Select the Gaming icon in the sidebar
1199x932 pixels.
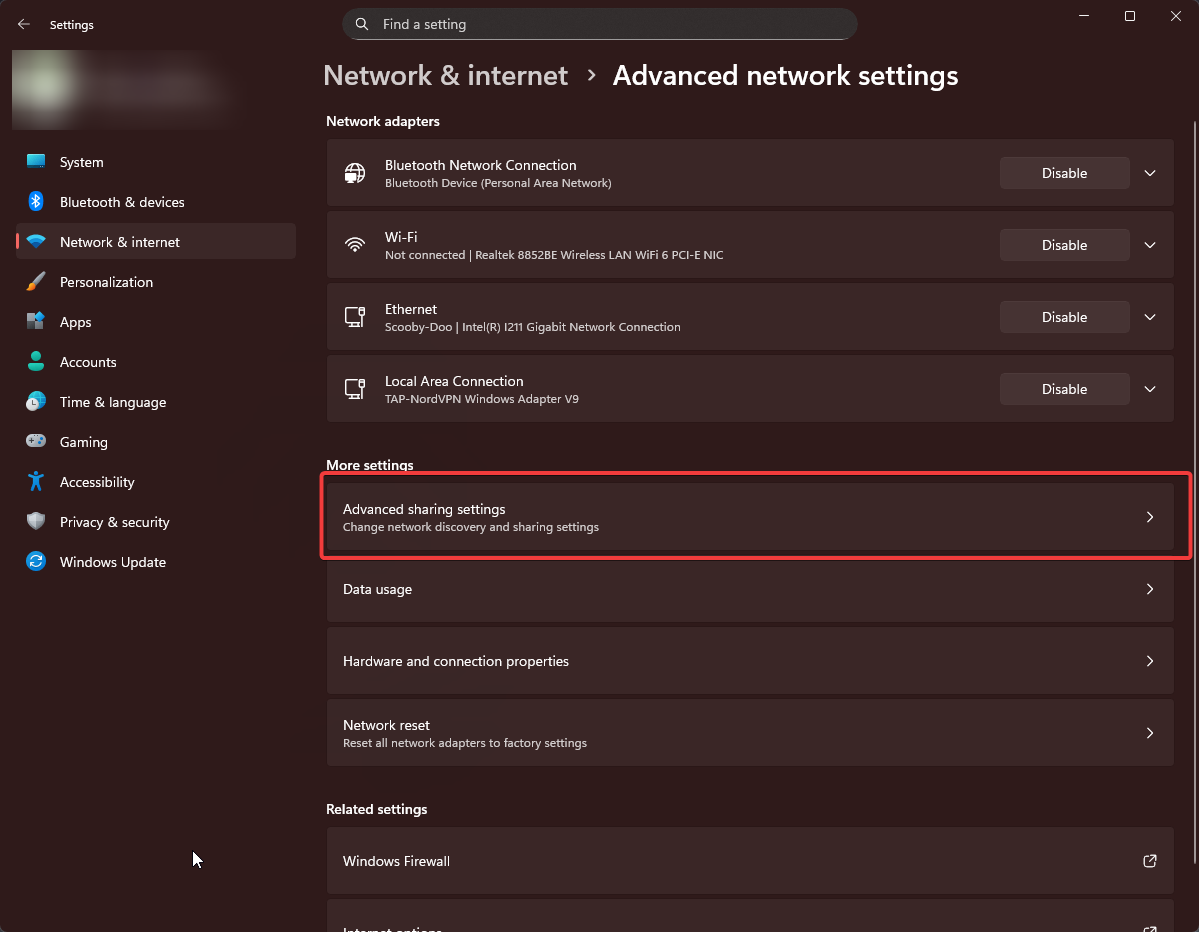point(36,441)
